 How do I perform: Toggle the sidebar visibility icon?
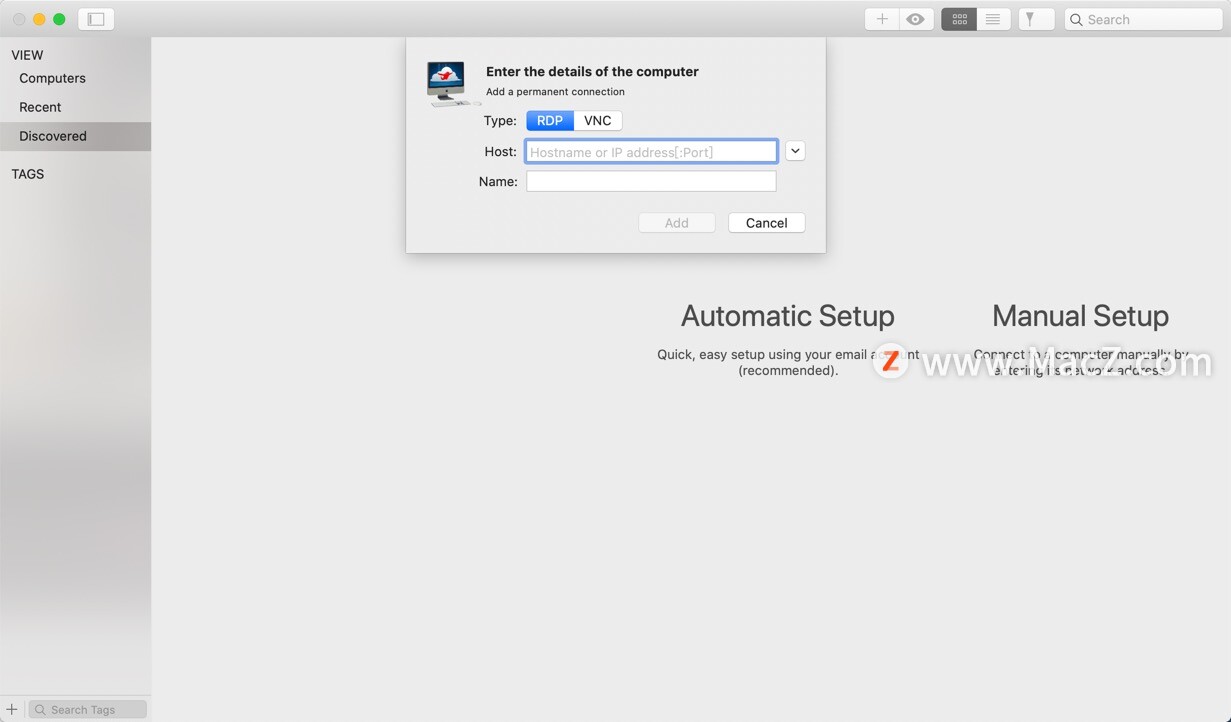point(95,18)
